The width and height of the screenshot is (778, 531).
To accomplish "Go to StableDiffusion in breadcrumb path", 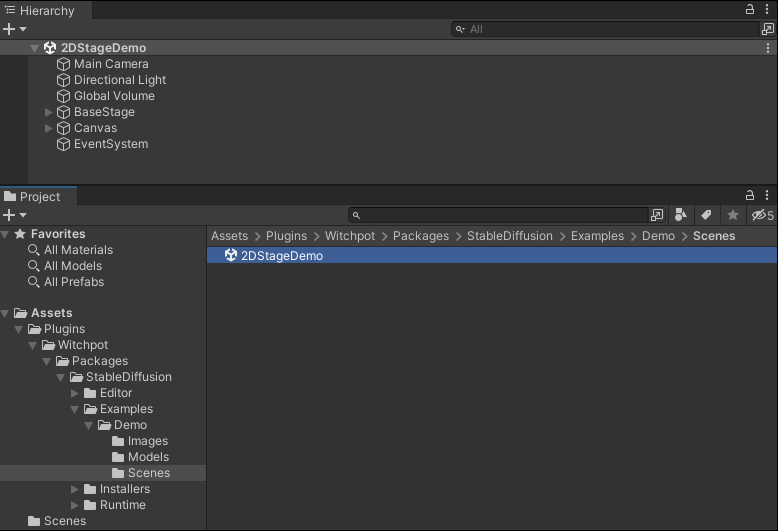I will pyautogui.click(x=510, y=236).
